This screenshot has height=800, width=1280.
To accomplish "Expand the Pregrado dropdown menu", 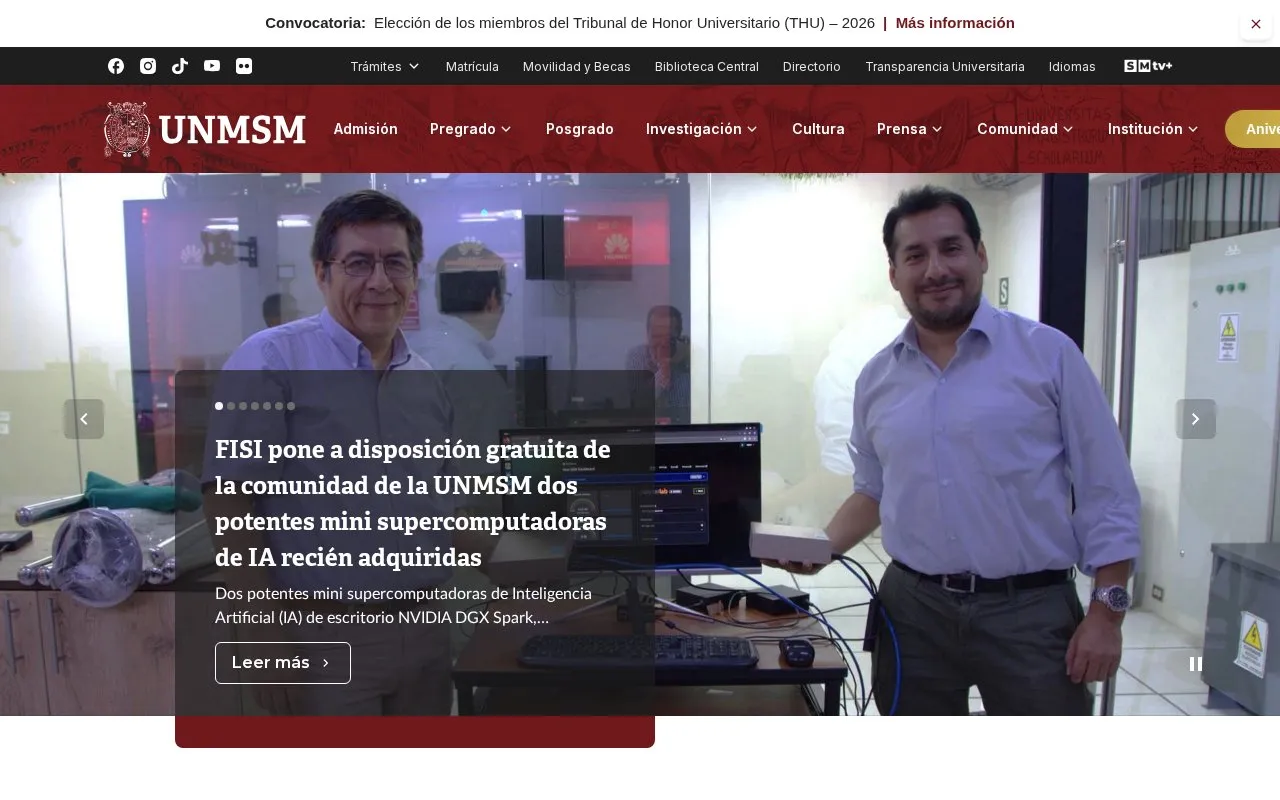I will point(471,129).
